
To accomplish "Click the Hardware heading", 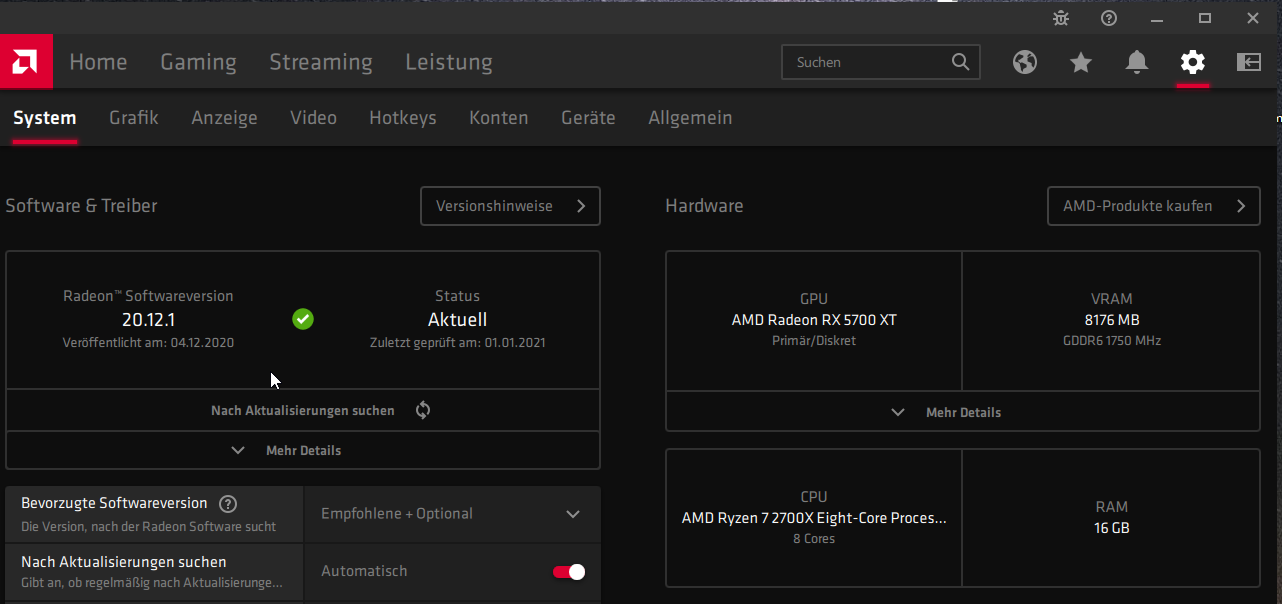I will coord(704,206).
